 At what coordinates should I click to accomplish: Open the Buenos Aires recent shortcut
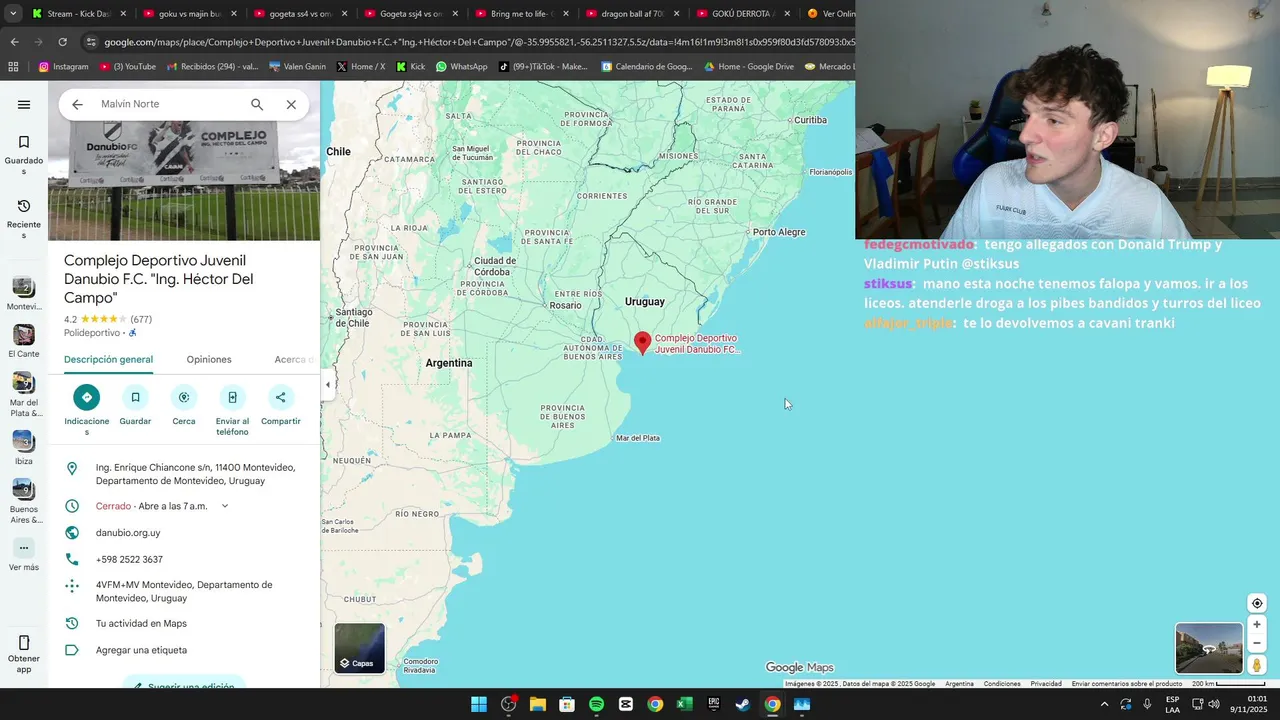click(24, 501)
